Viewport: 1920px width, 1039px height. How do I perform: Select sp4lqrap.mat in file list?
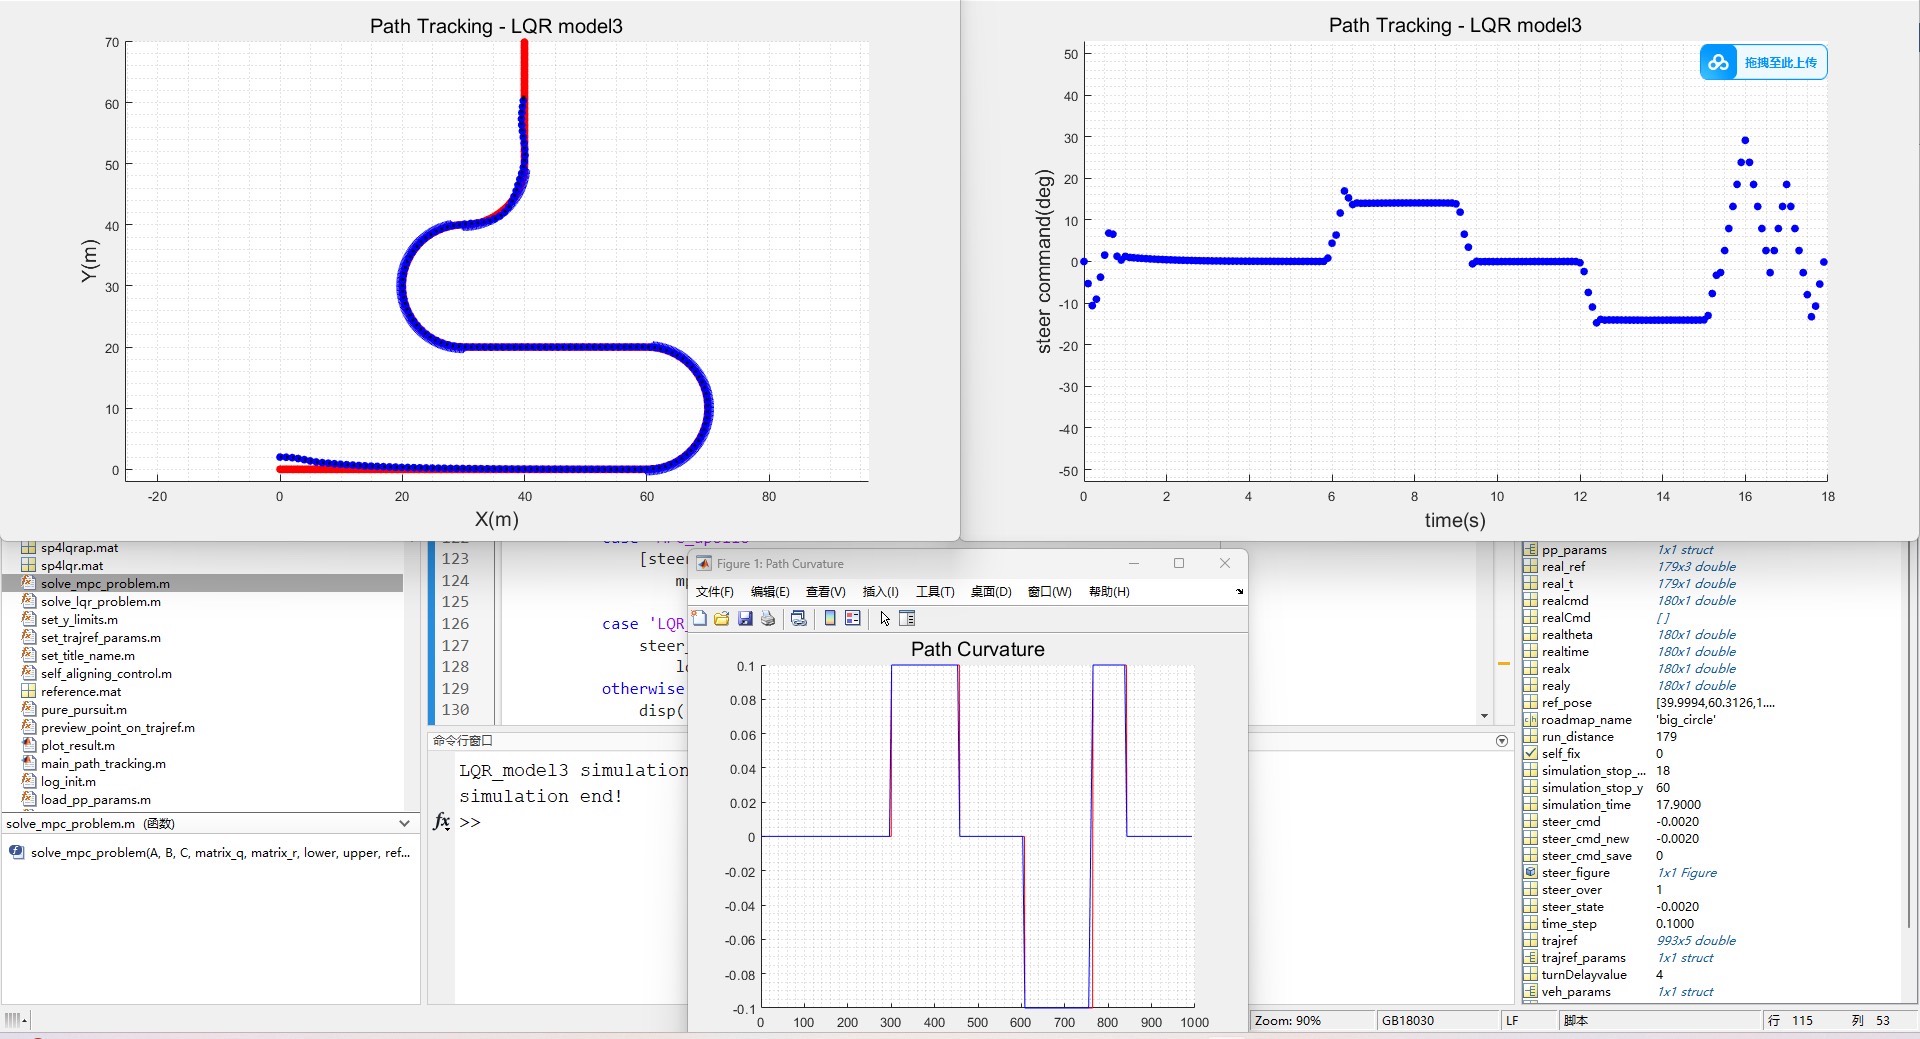coord(79,548)
